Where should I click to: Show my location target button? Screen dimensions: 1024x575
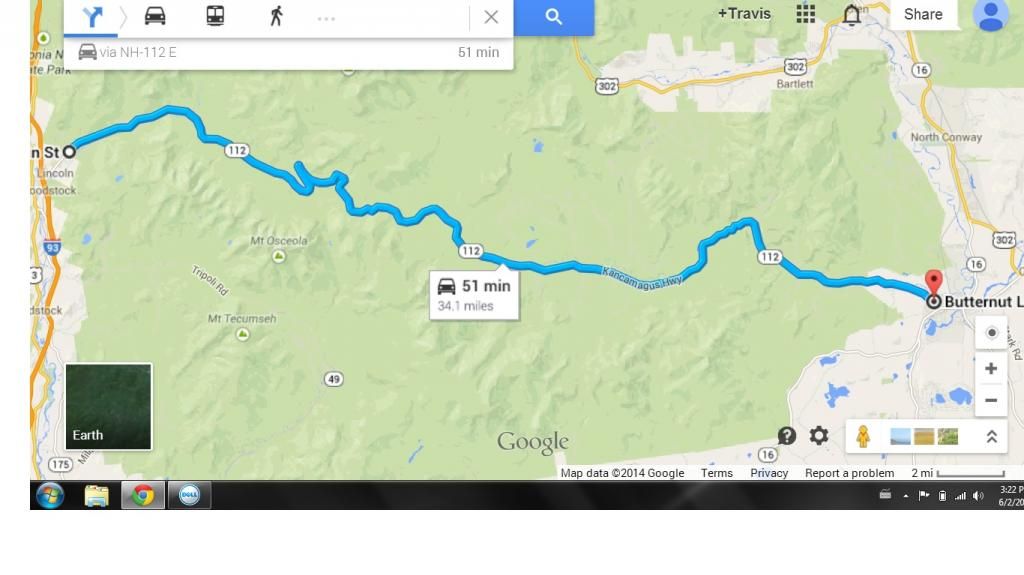[x=991, y=333]
